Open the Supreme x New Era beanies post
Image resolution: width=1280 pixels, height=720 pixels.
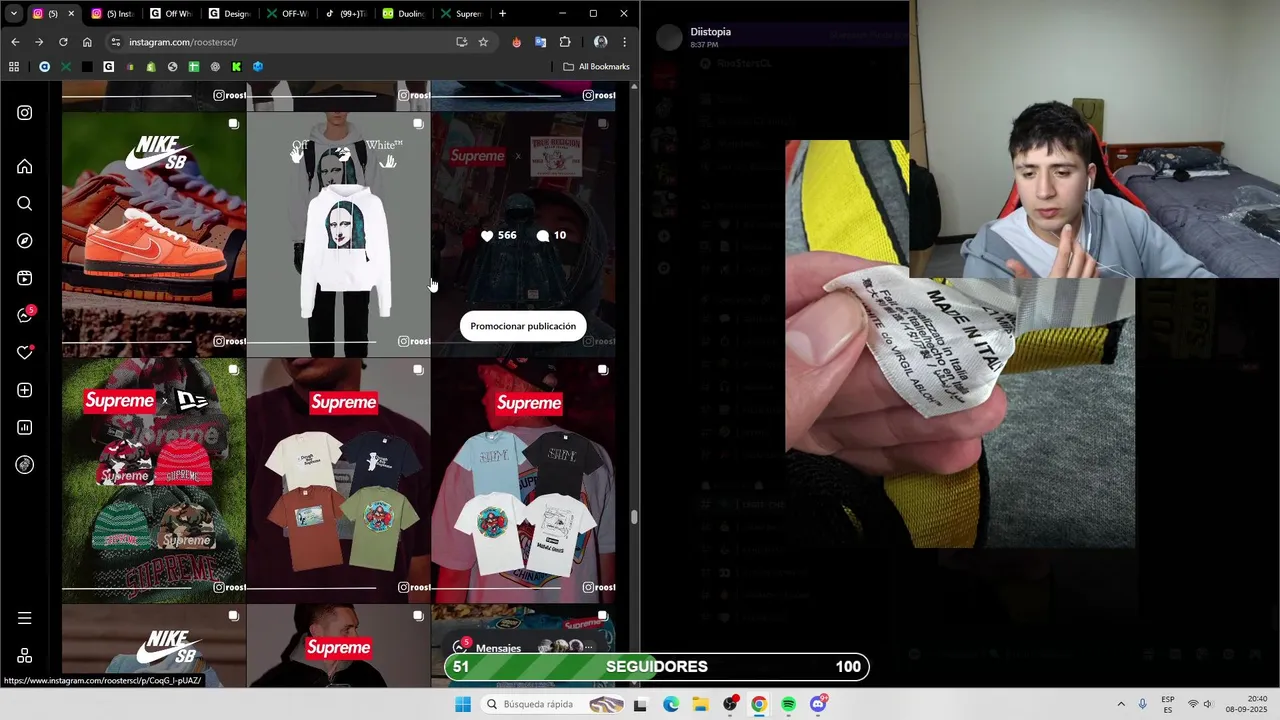pos(154,480)
